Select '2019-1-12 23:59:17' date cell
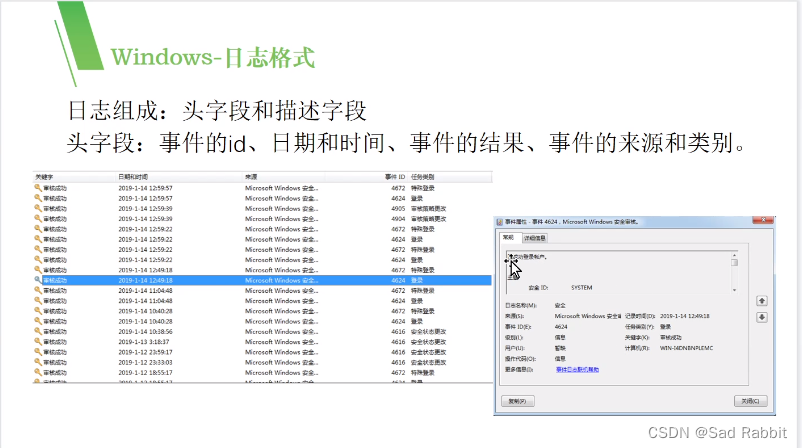The height and width of the screenshot is (448, 802). [x=145, y=352]
